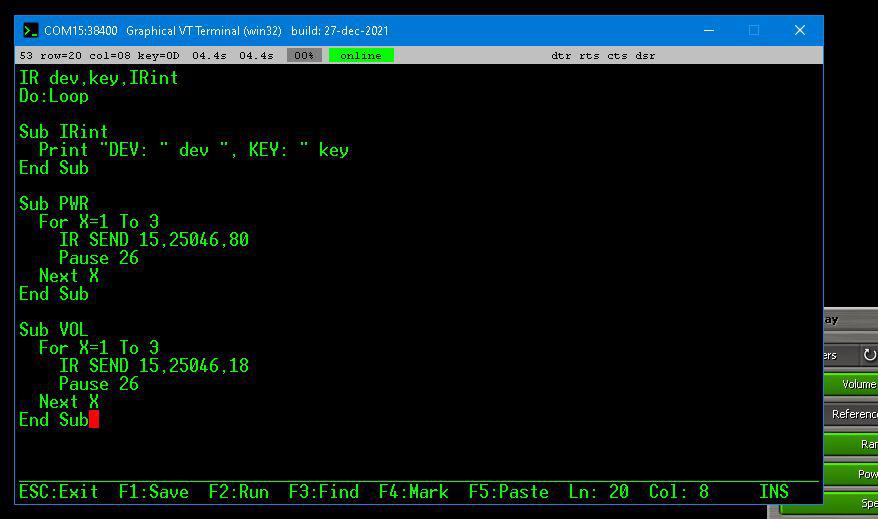Click the cts signal indicator
The width and height of the screenshot is (878, 519).
point(617,56)
